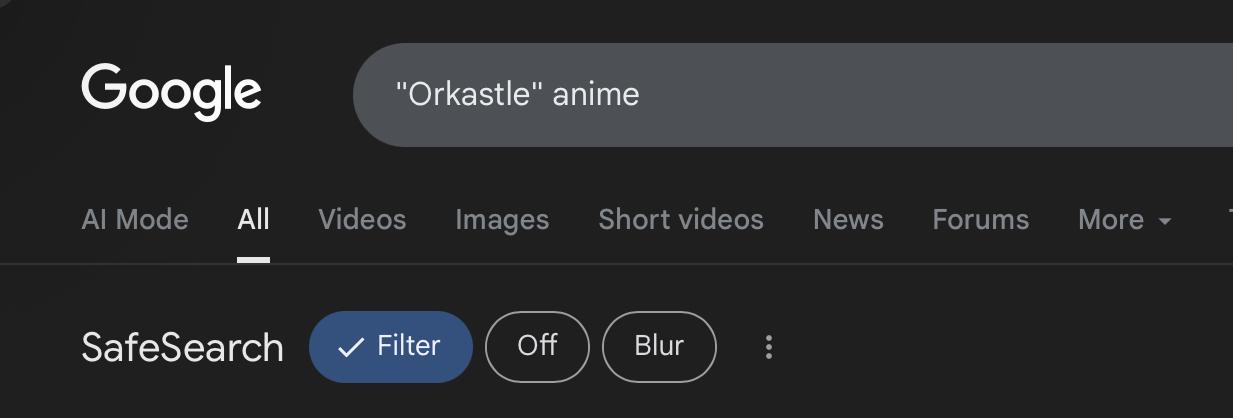Show Images results
1233x418 pixels.
[502, 220]
